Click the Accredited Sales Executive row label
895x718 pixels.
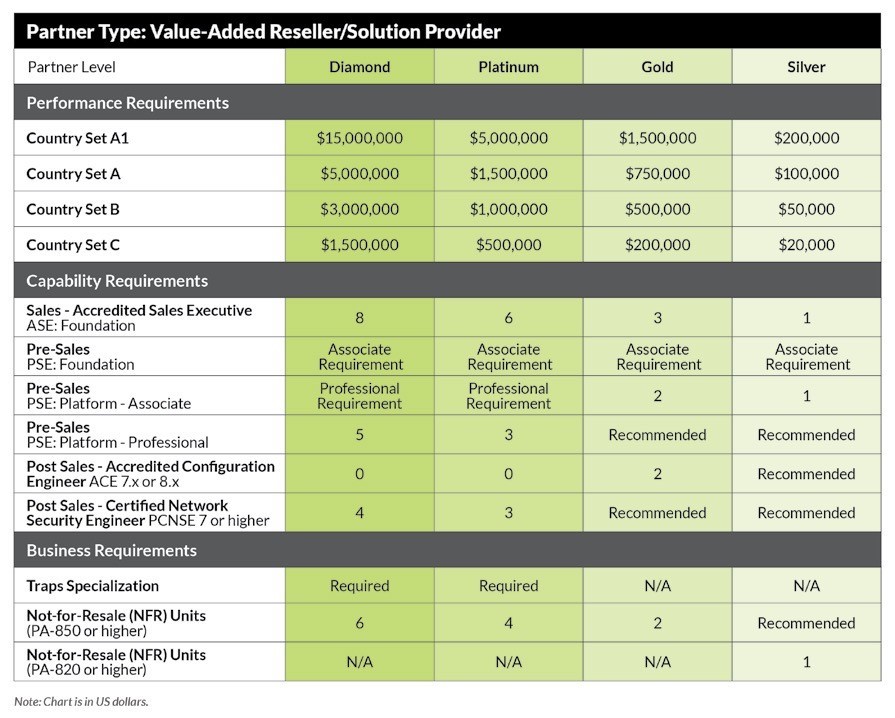point(138,311)
